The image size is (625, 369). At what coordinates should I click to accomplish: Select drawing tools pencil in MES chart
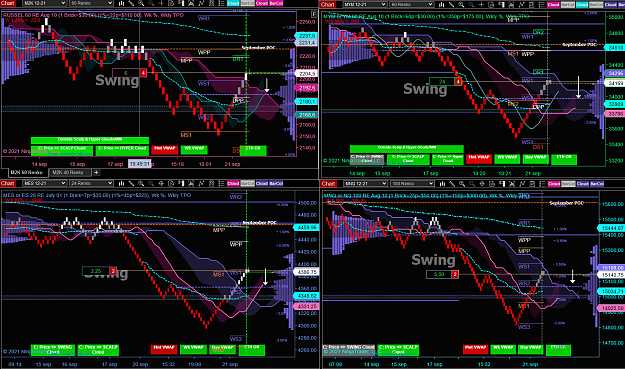(x=131, y=183)
